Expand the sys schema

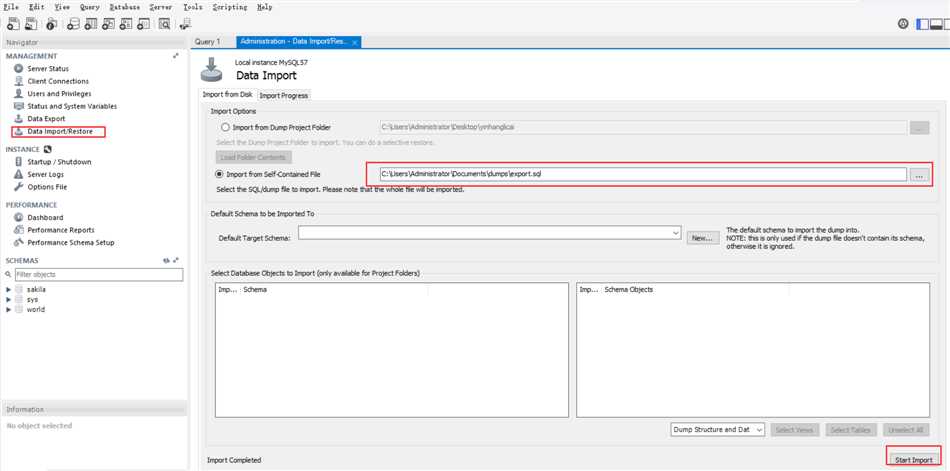(8, 299)
